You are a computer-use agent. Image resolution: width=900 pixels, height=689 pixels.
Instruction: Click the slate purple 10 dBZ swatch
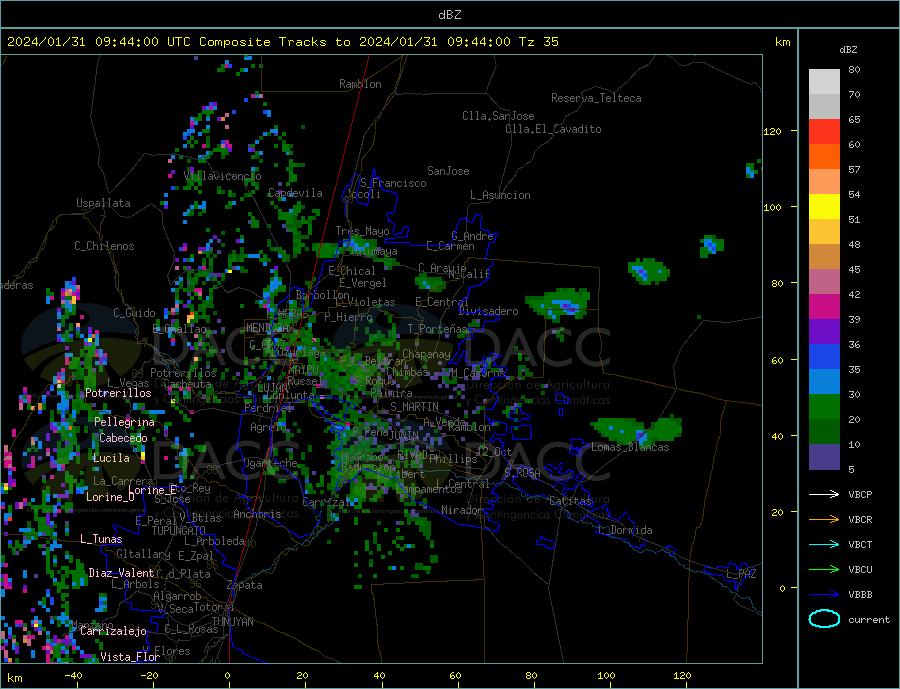[x=824, y=456]
